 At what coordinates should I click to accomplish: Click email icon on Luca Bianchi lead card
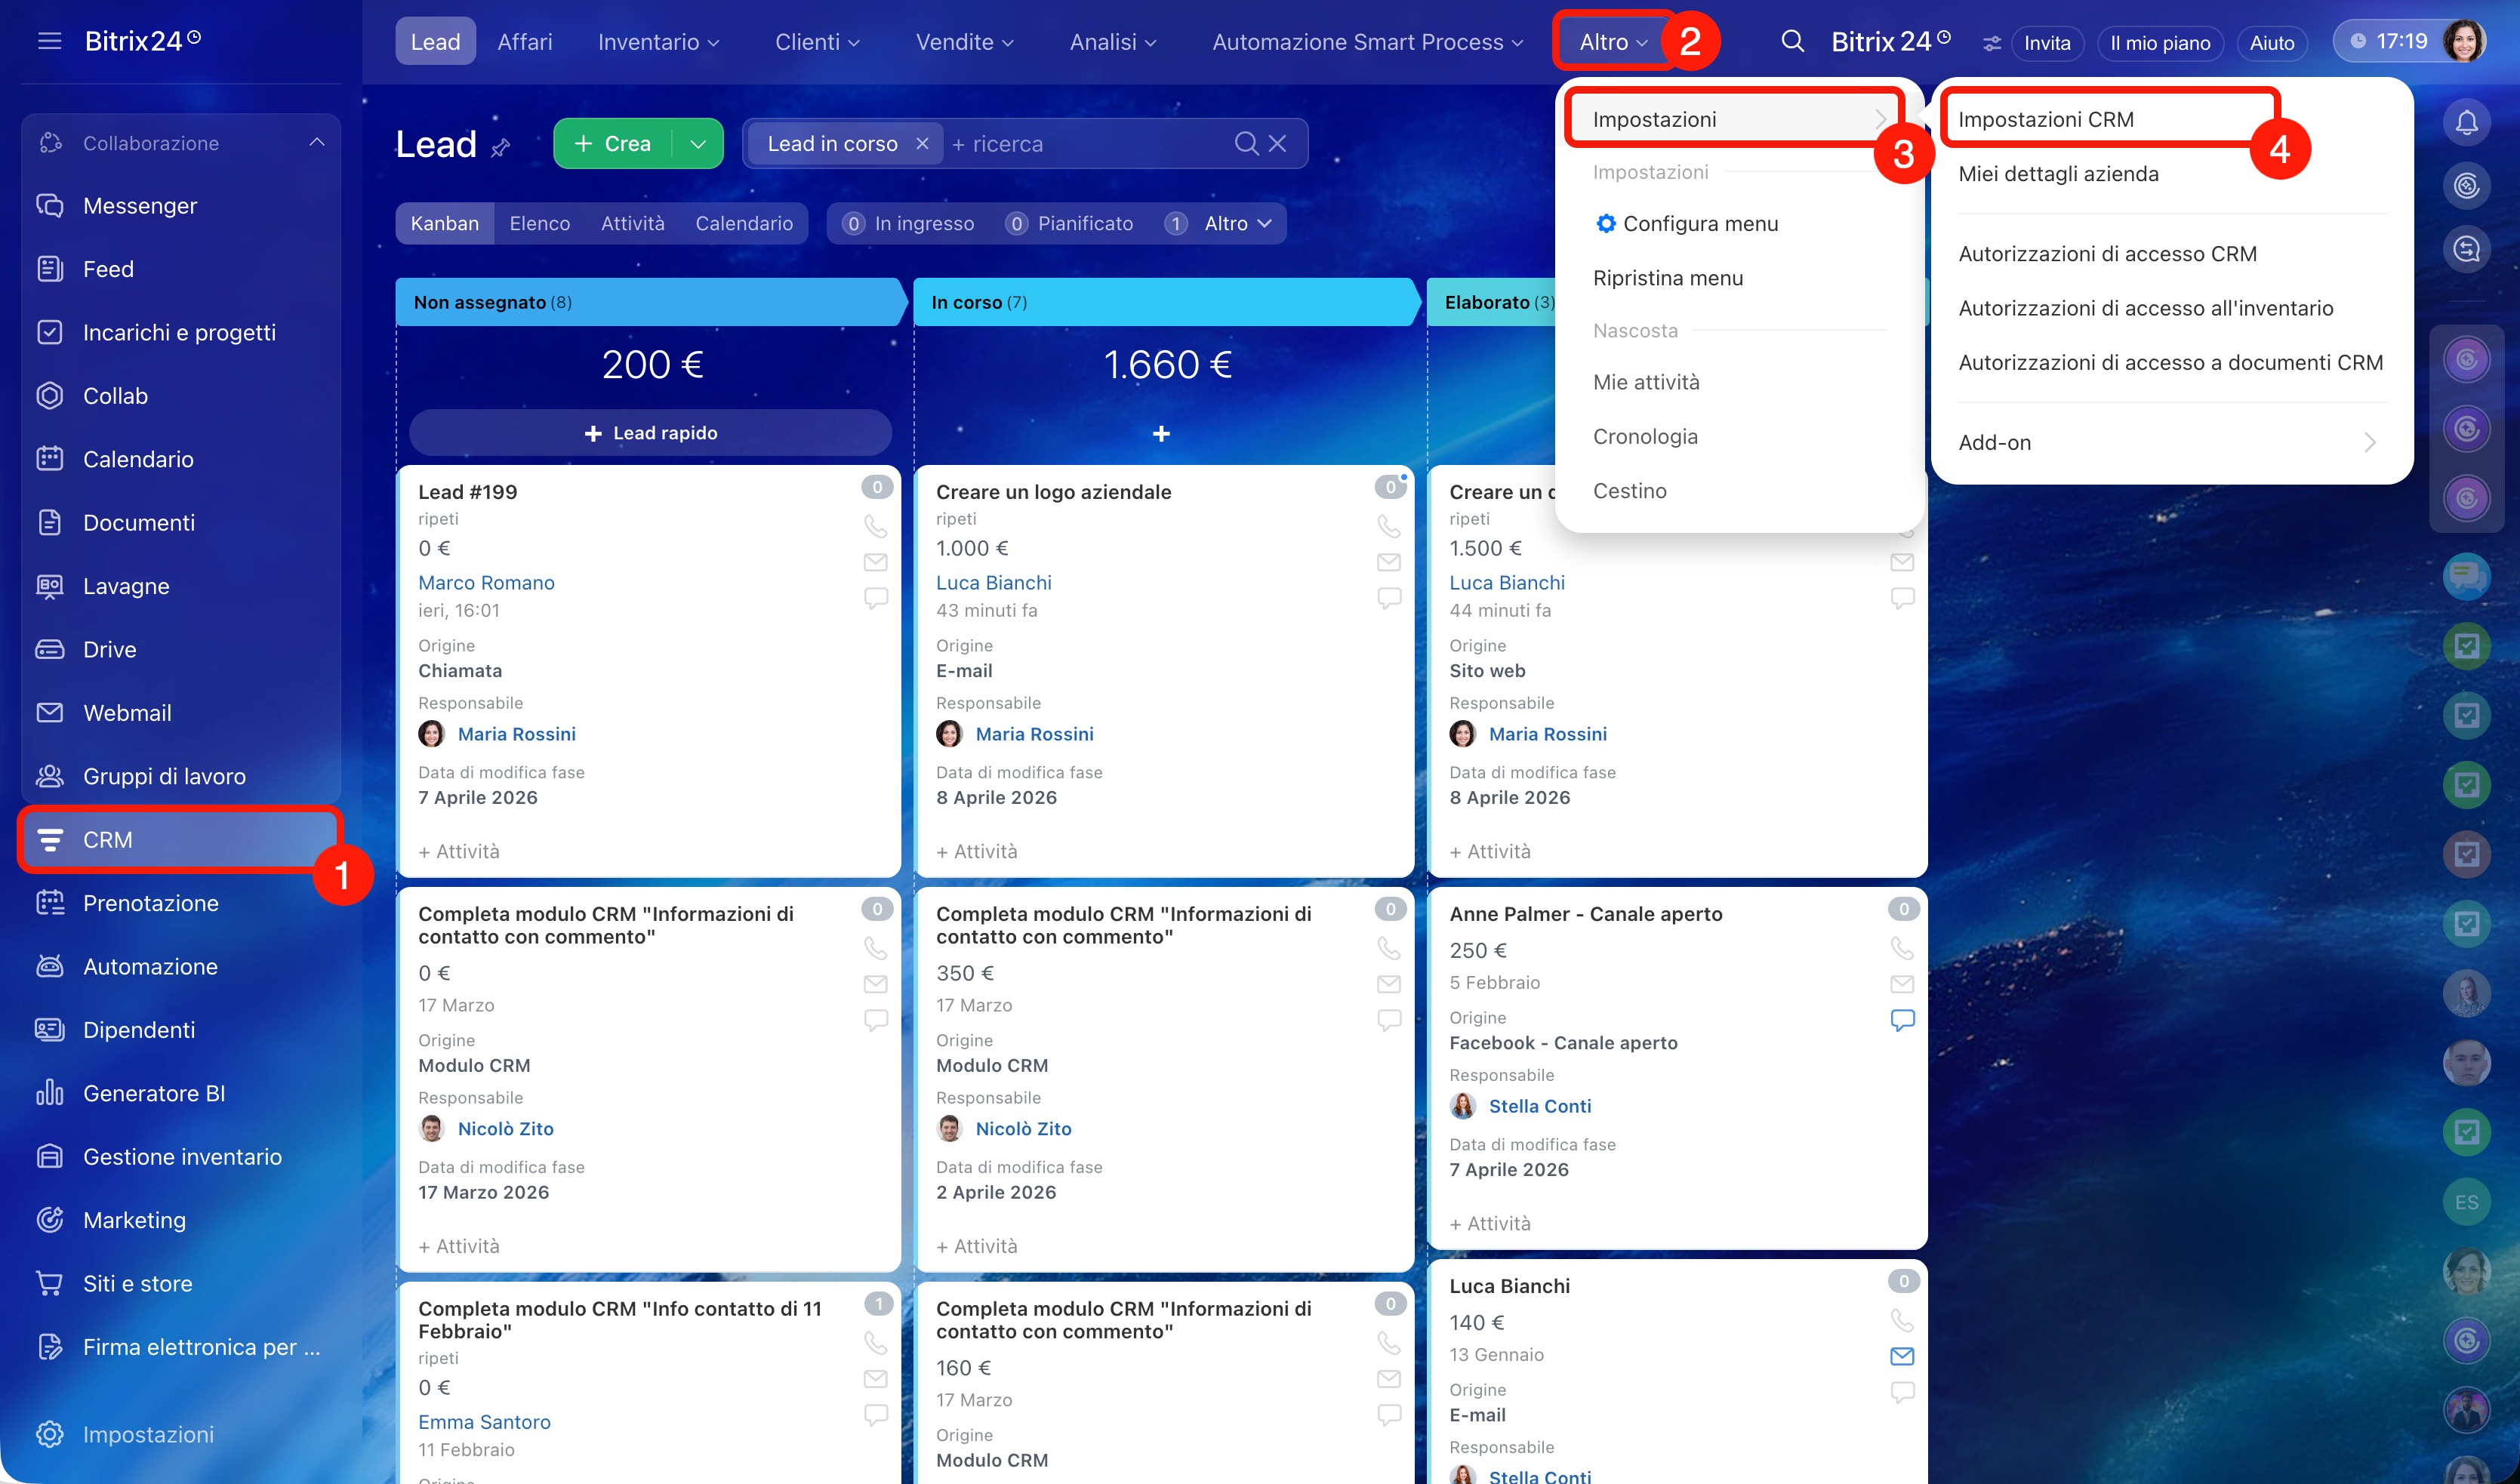[1902, 1356]
